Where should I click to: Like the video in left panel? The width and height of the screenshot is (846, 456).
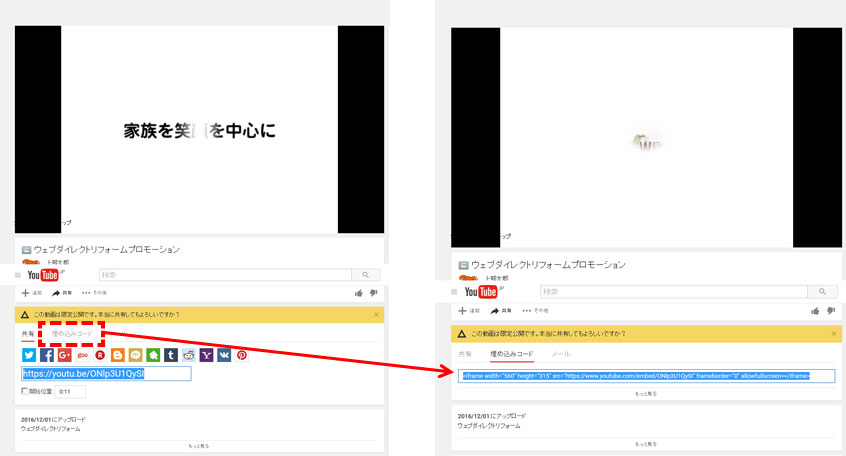[x=358, y=293]
